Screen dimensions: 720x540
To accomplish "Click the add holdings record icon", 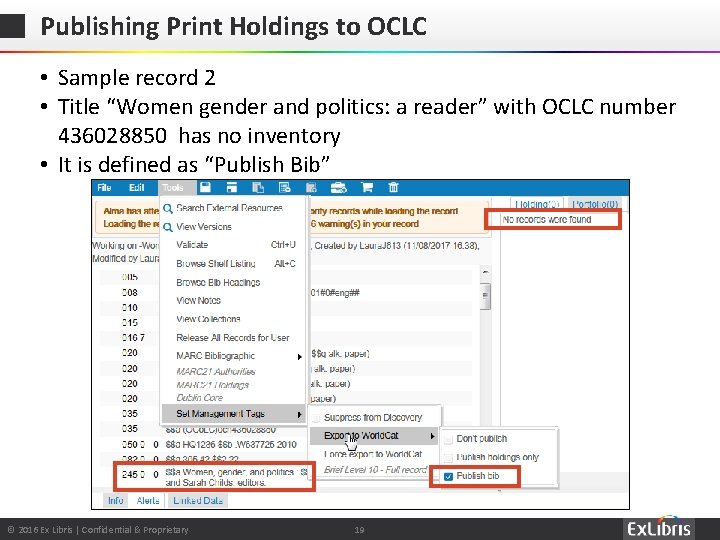I will pyautogui.click(x=285, y=187).
